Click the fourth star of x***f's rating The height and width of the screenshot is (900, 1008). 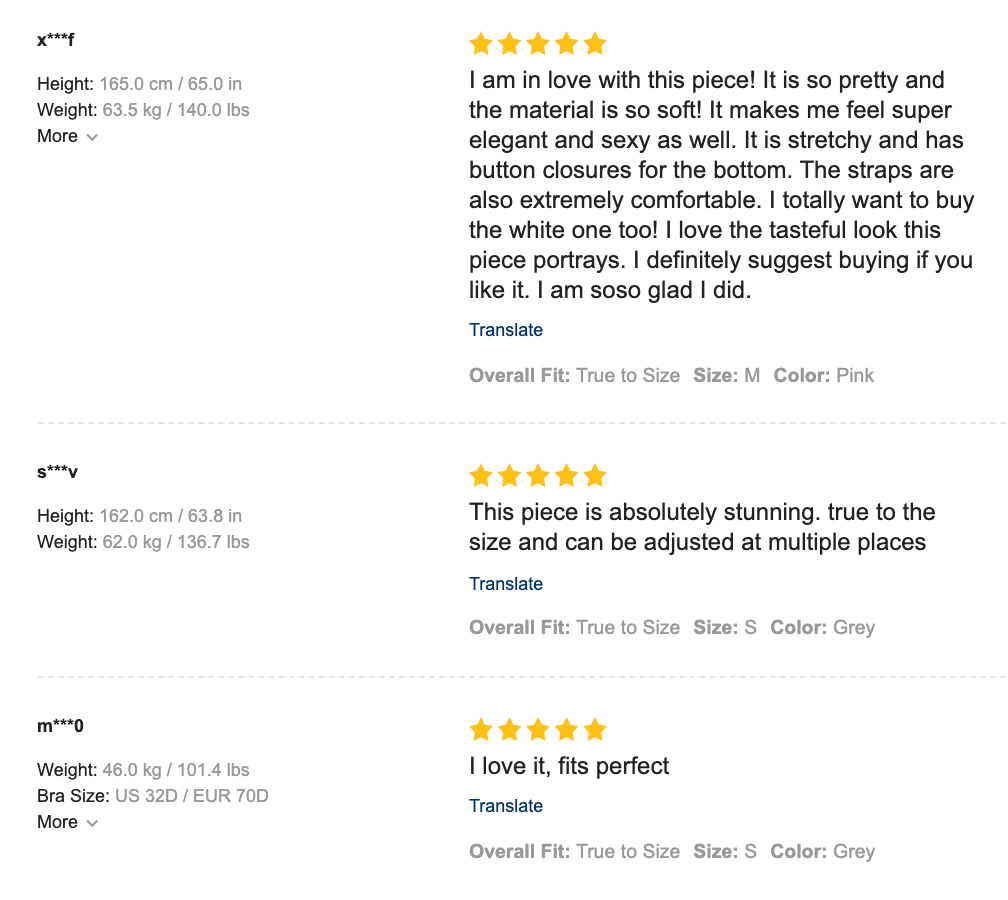(x=567, y=44)
